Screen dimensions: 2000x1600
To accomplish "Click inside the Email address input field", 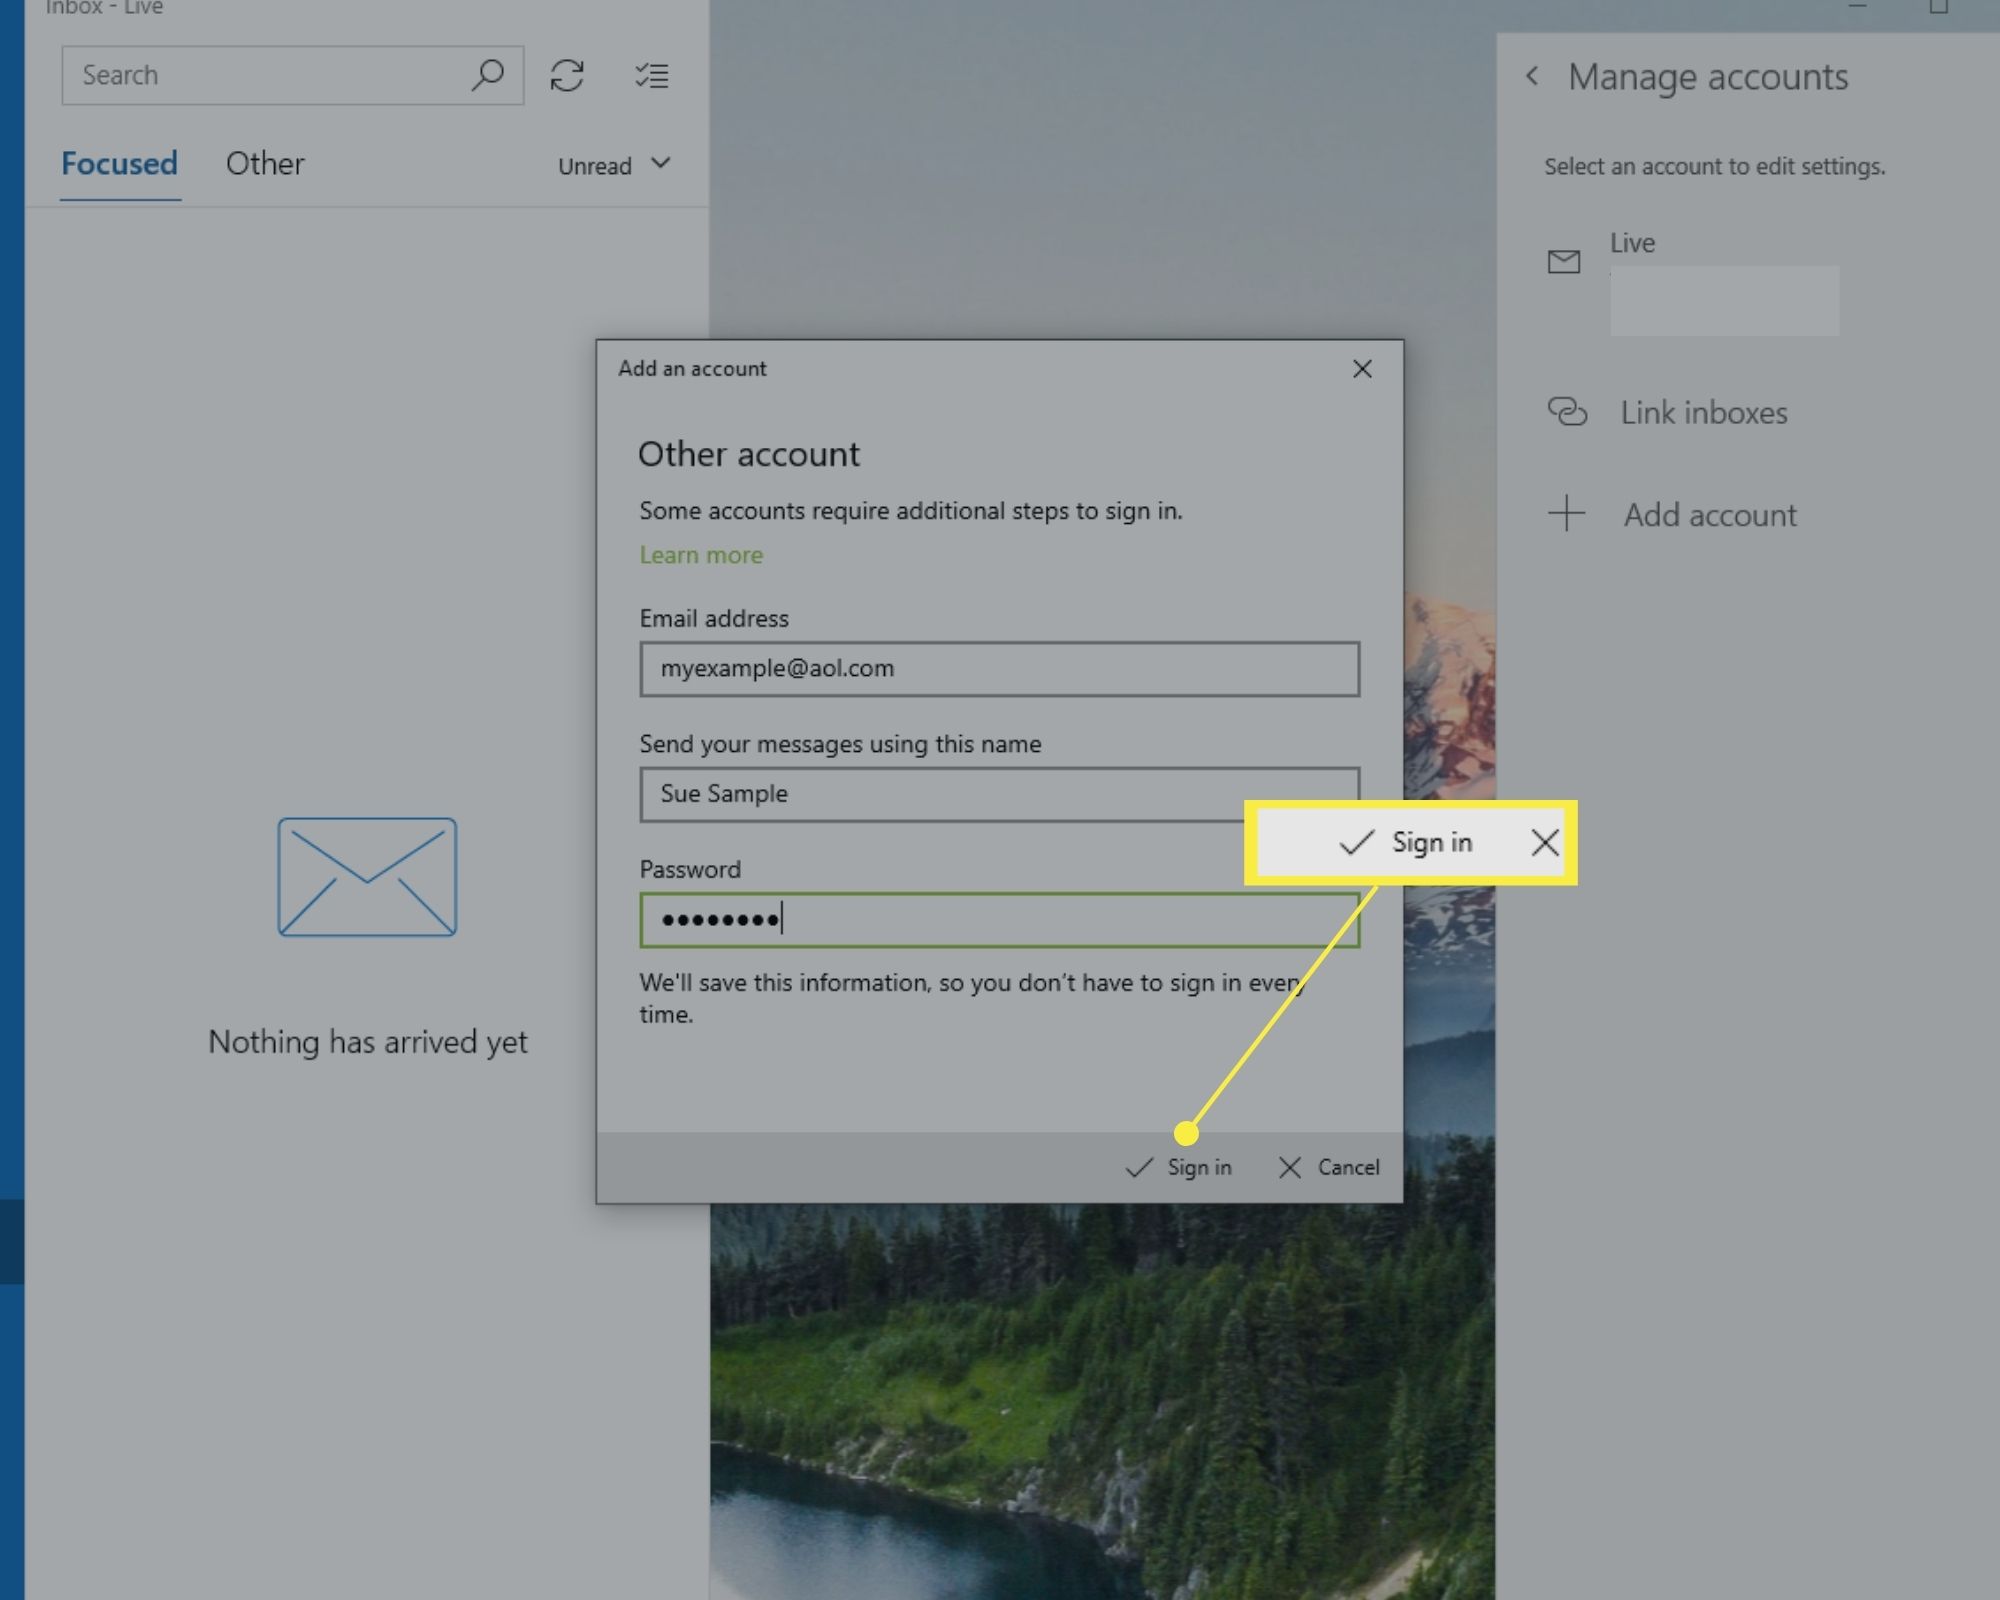I will (998, 668).
